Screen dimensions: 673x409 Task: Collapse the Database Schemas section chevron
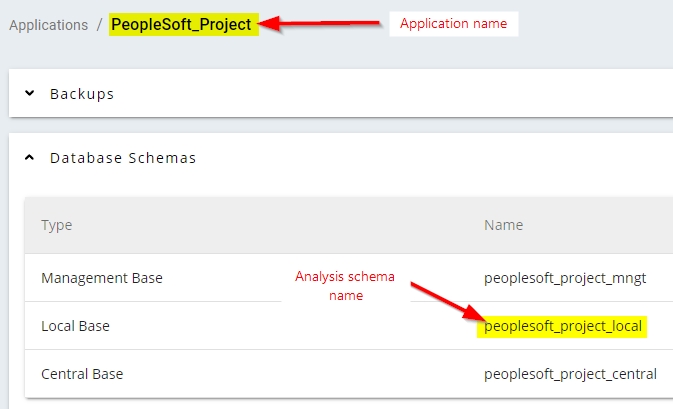pyautogui.click(x=30, y=158)
